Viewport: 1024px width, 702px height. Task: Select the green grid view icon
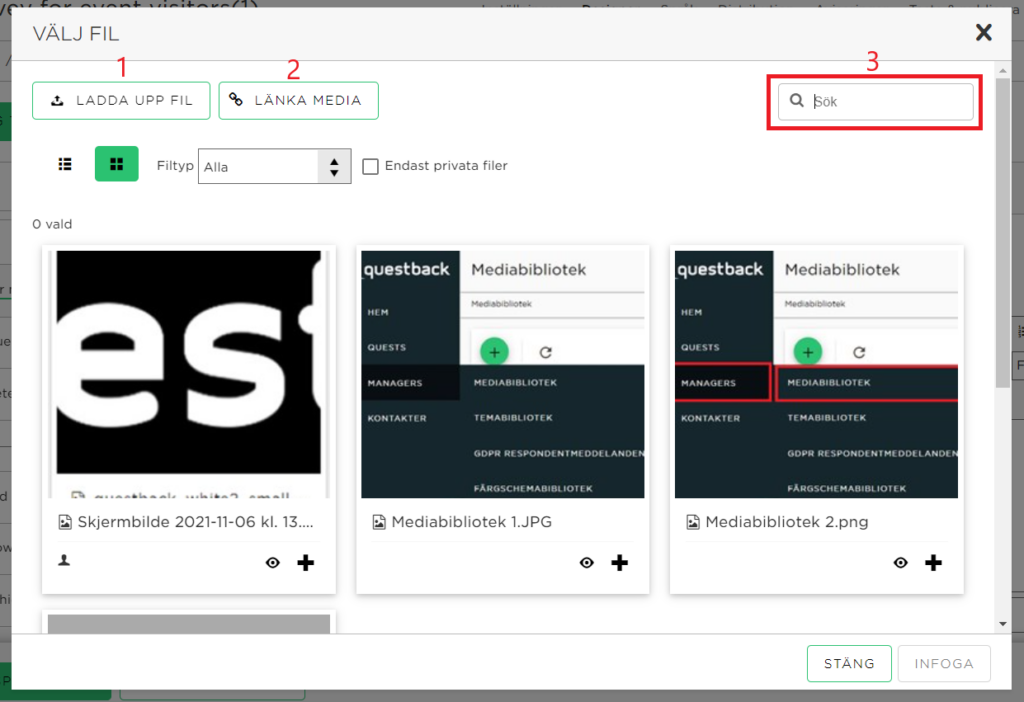[x=116, y=164]
